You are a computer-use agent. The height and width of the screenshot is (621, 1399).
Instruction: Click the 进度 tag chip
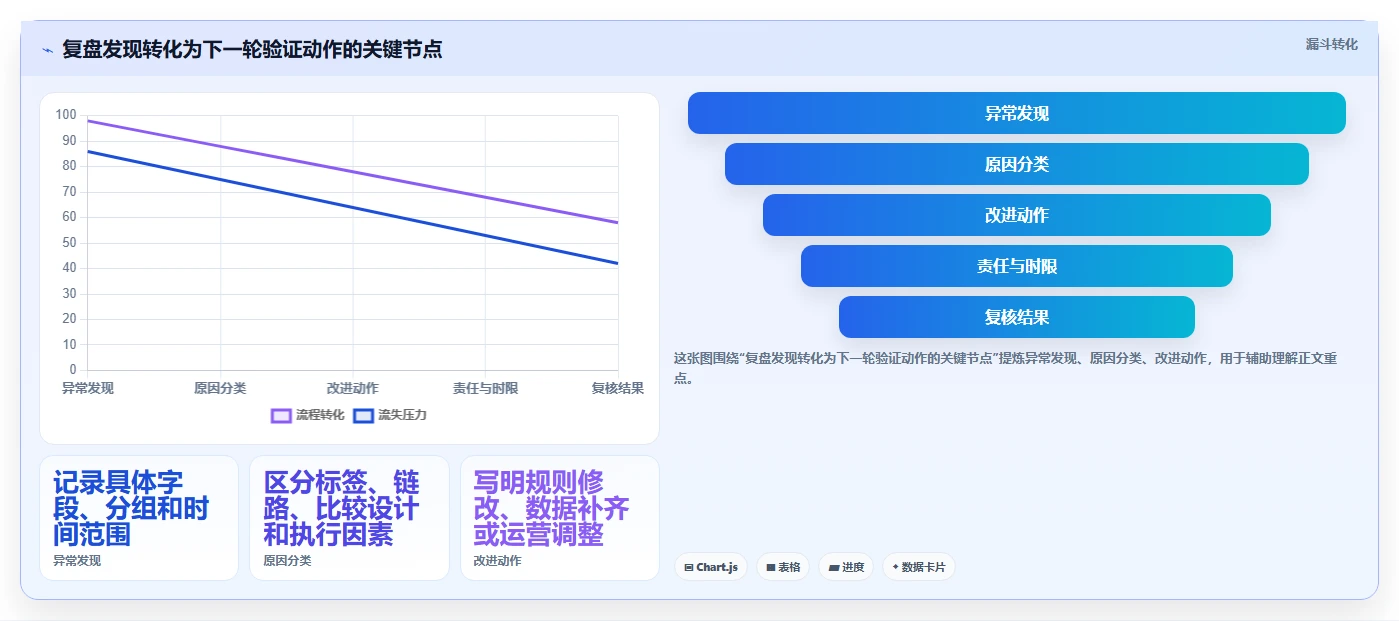tap(846, 567)
